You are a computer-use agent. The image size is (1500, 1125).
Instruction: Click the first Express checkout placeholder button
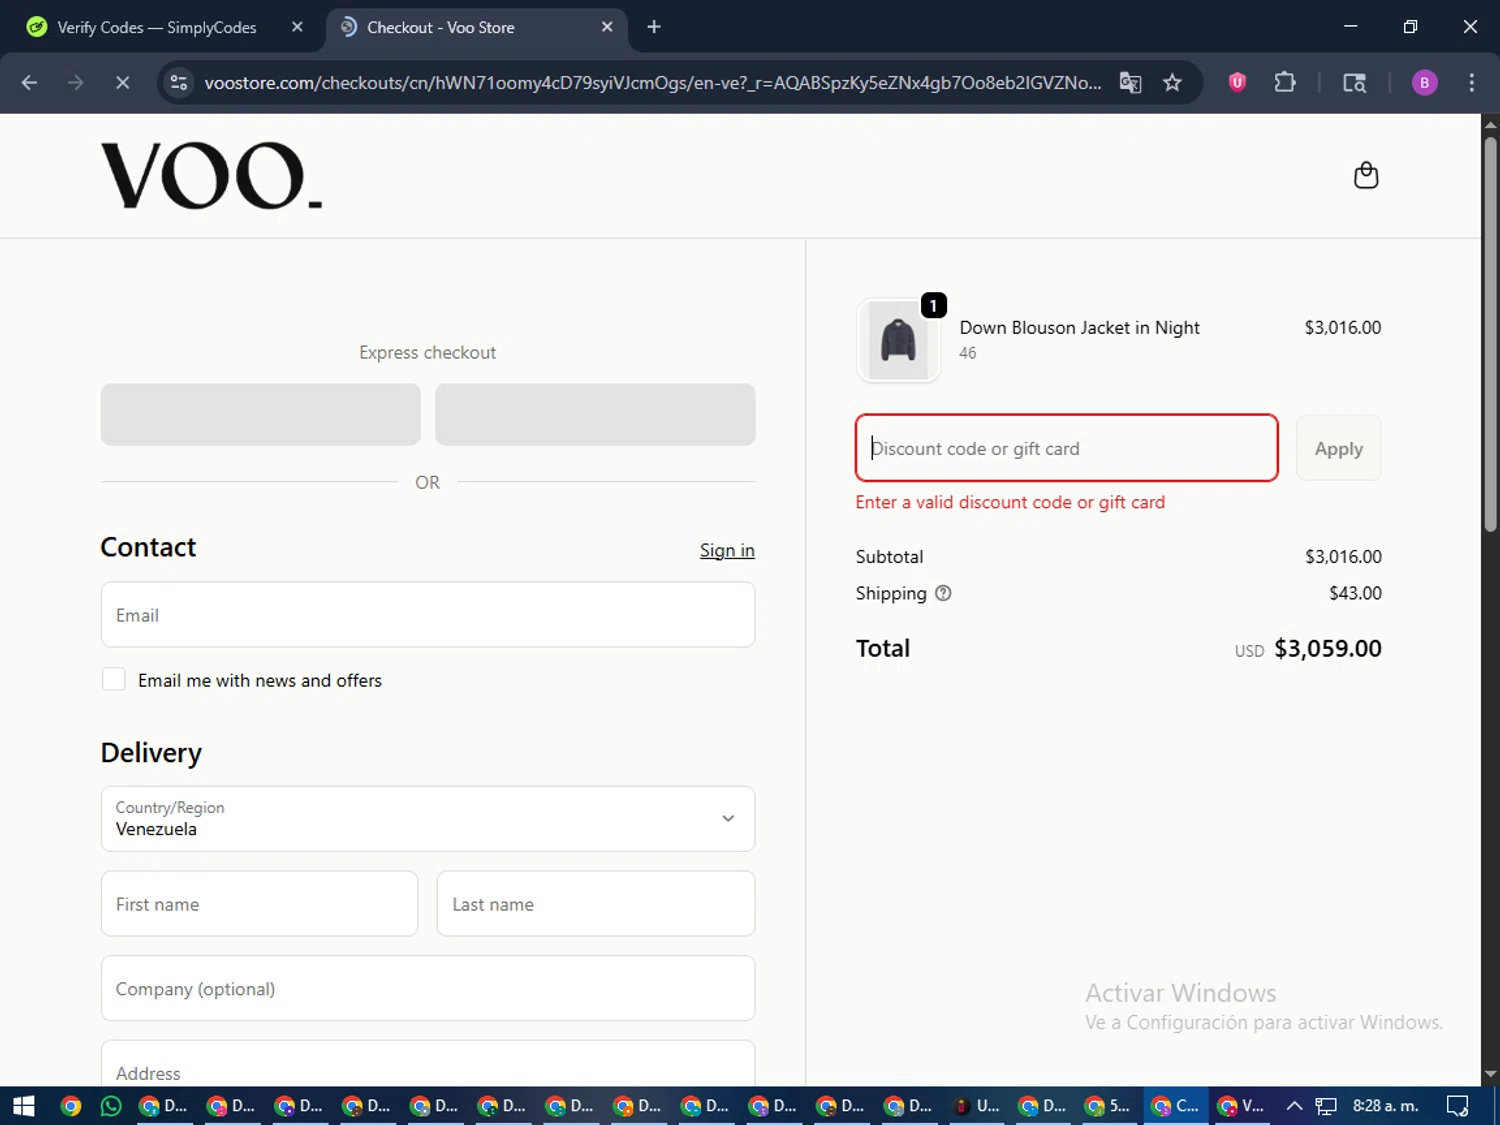tap(260, 414)
